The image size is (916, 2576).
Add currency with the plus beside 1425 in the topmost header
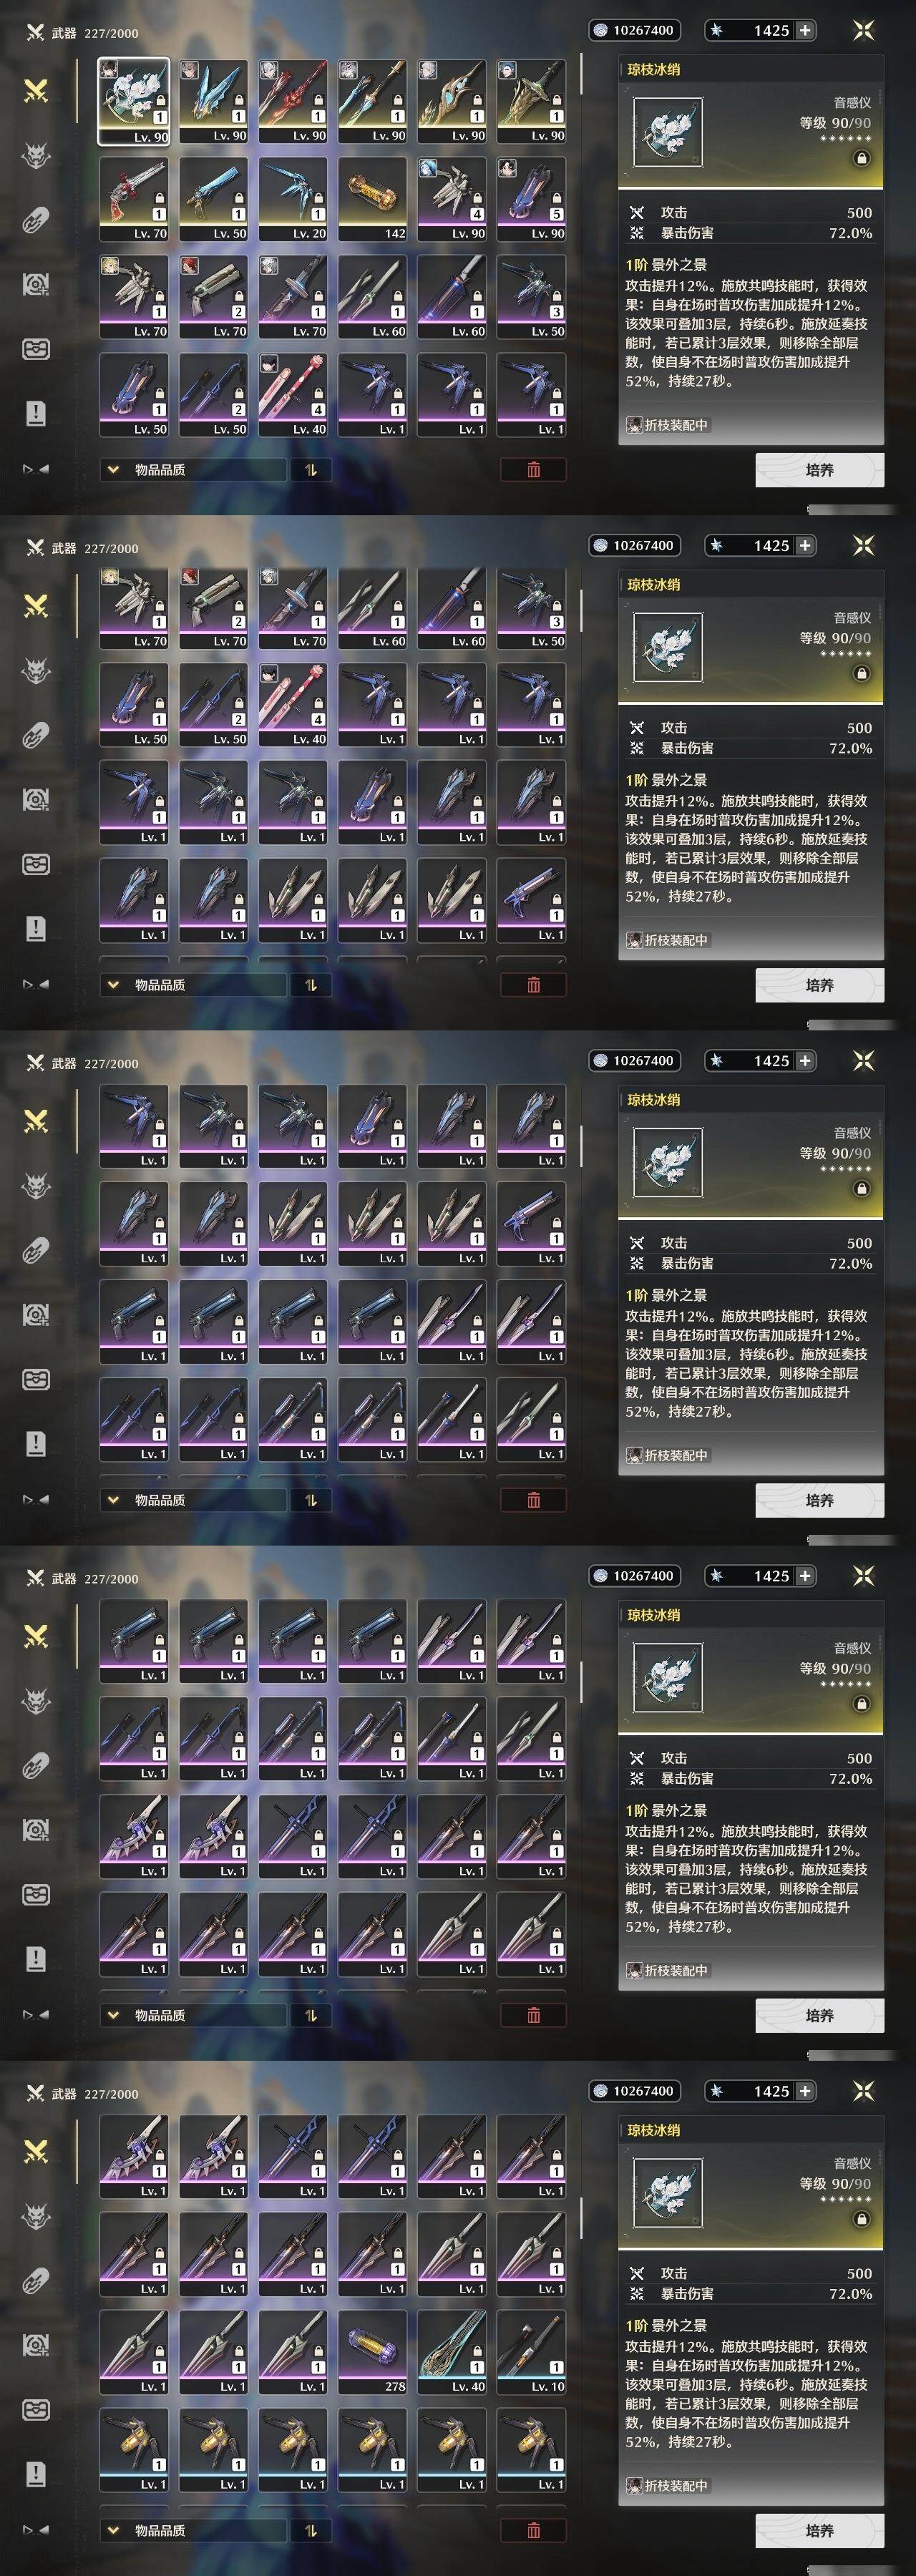[x=805, y=30]
